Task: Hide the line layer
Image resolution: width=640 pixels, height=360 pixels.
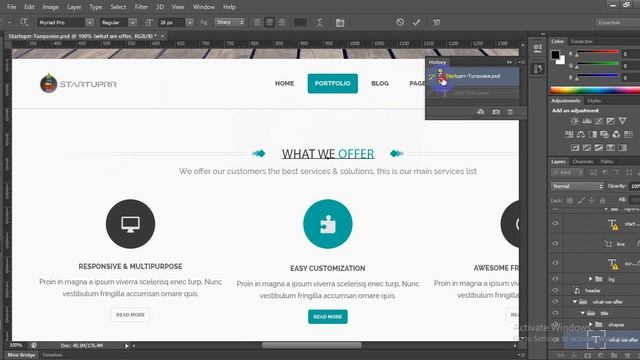Action: tap(555, 244)
